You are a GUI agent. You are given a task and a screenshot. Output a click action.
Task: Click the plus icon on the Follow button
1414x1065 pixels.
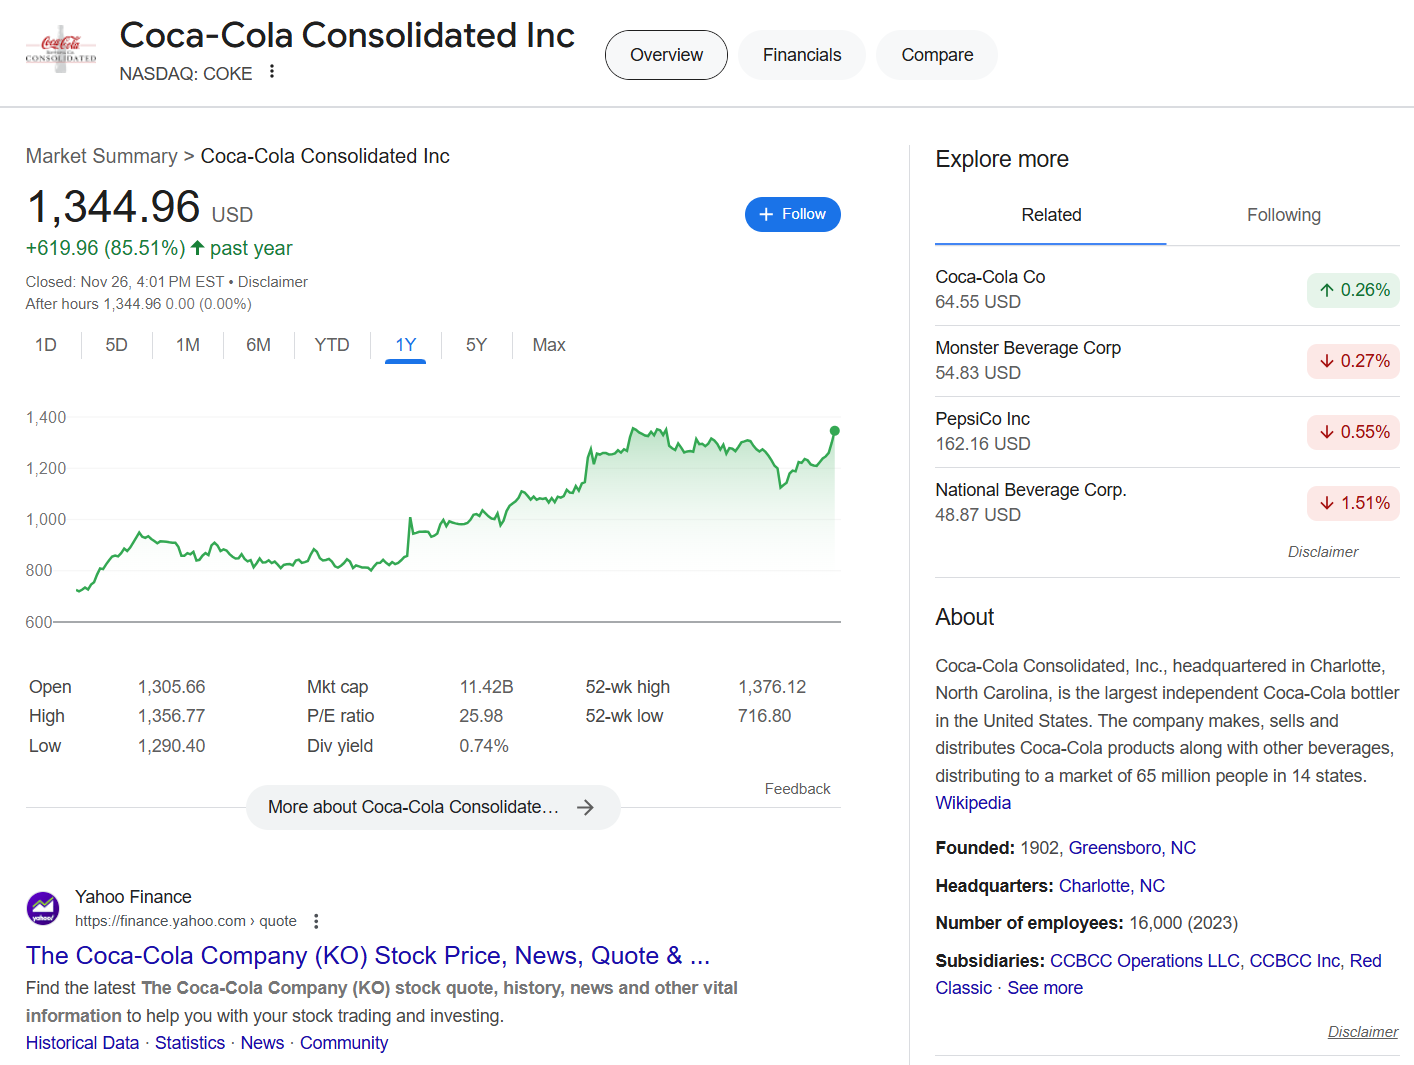tap(765, 214)
